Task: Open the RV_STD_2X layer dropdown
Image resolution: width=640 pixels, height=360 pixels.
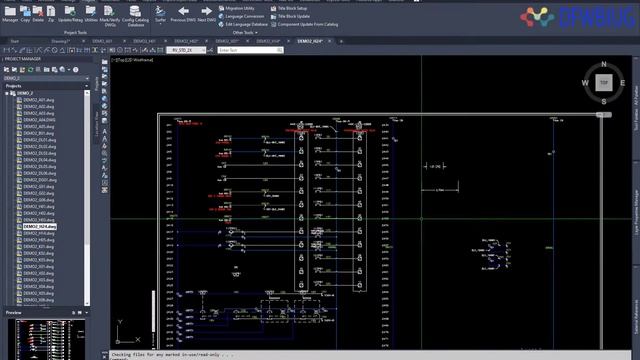Action: (186, 50)
